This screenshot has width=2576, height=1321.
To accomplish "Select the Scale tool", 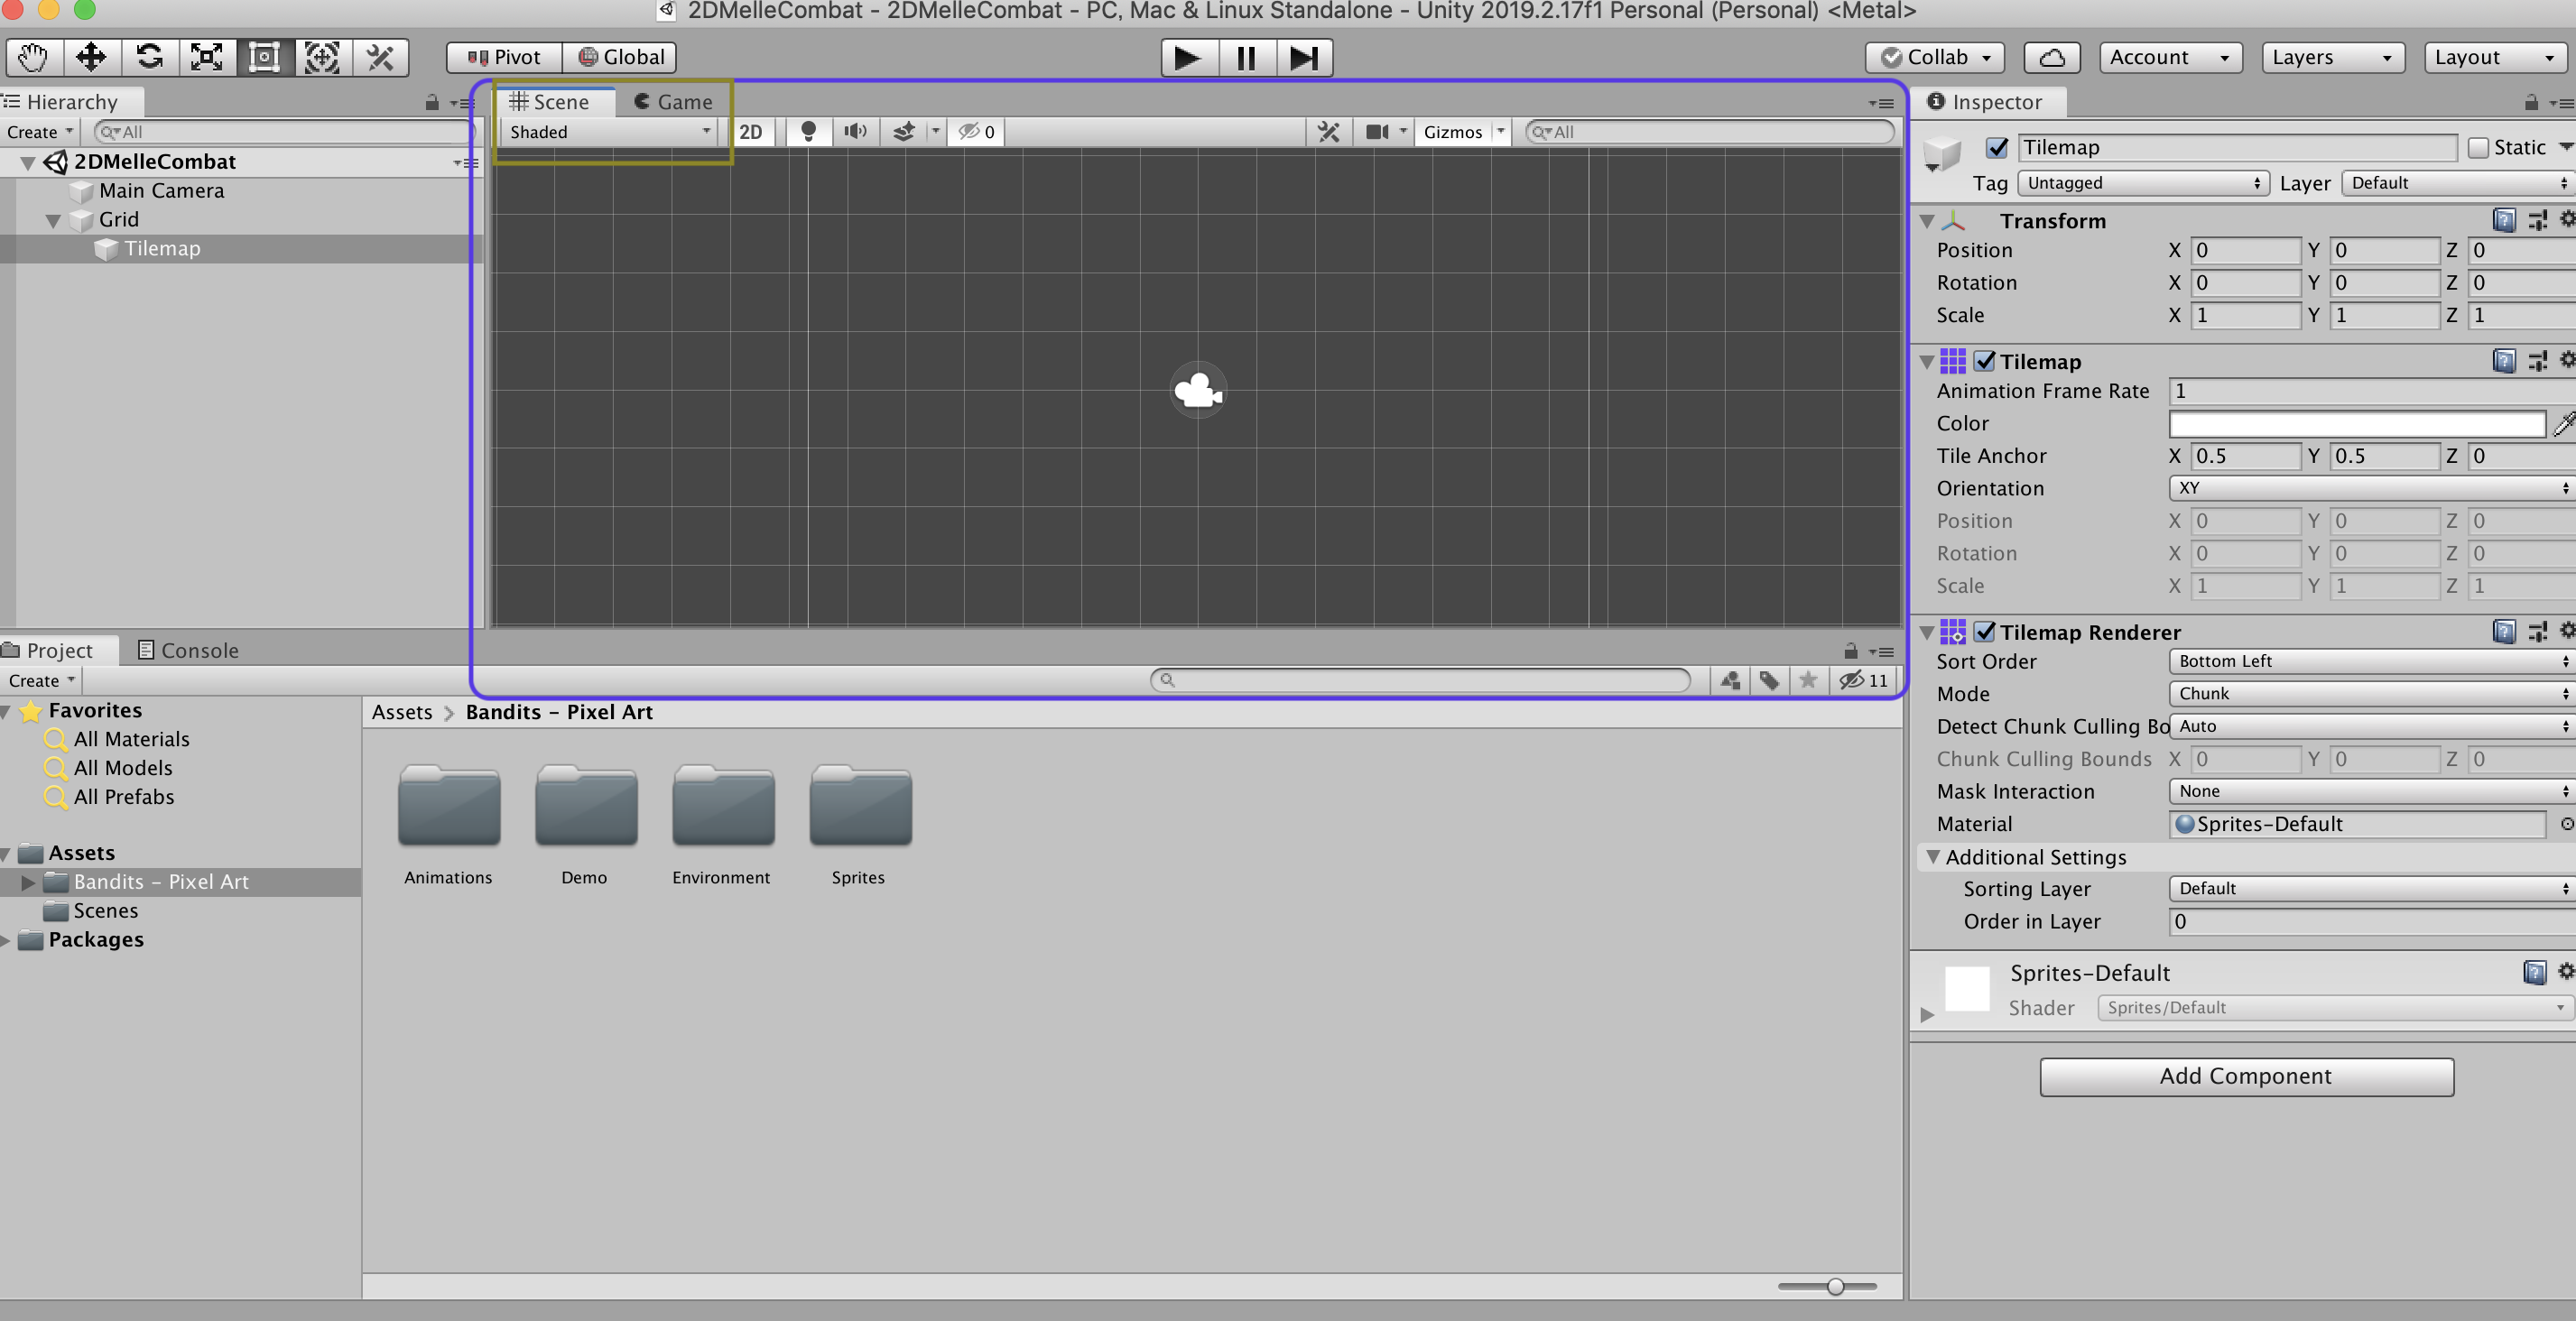I will pos(206,57).
